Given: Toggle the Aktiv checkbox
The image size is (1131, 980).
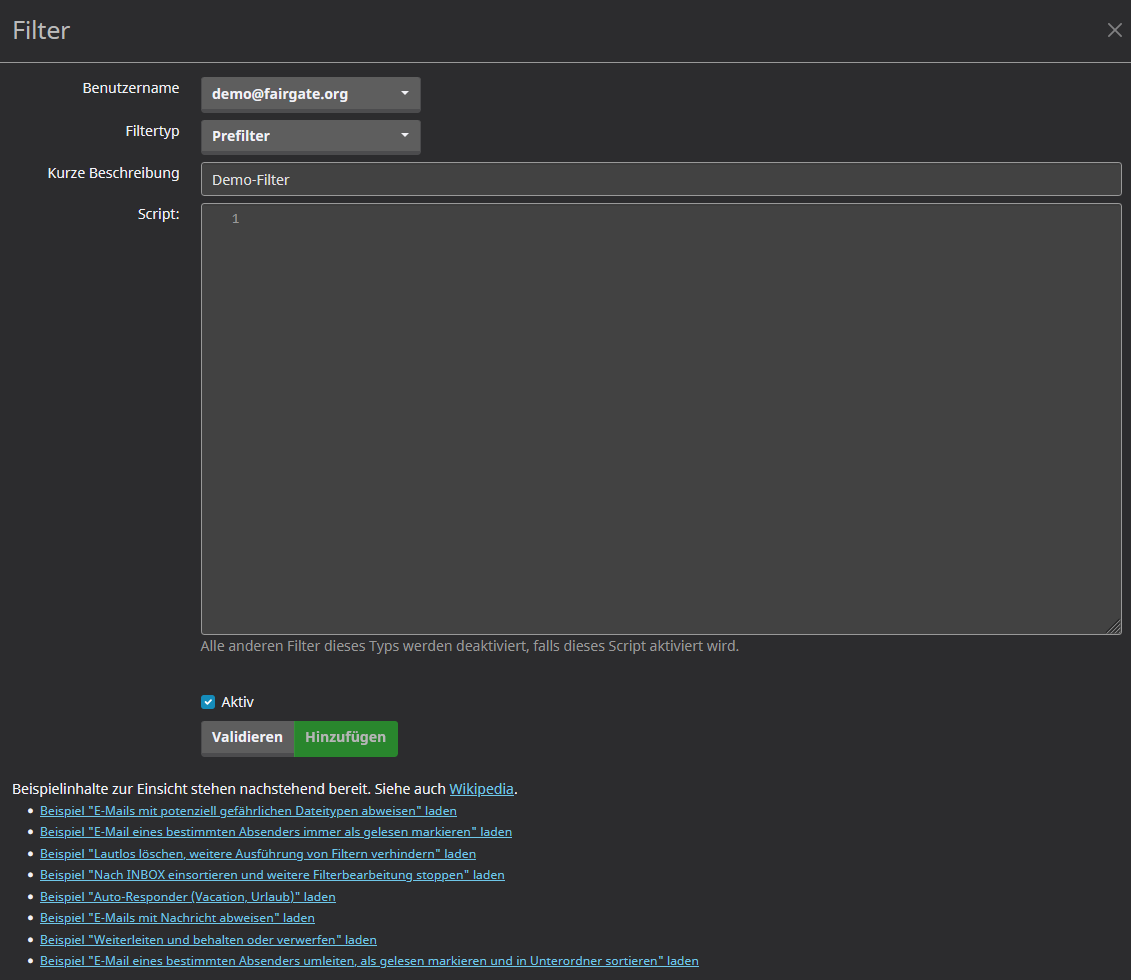Looking at the screenshot, I should [x=208, y=702].
